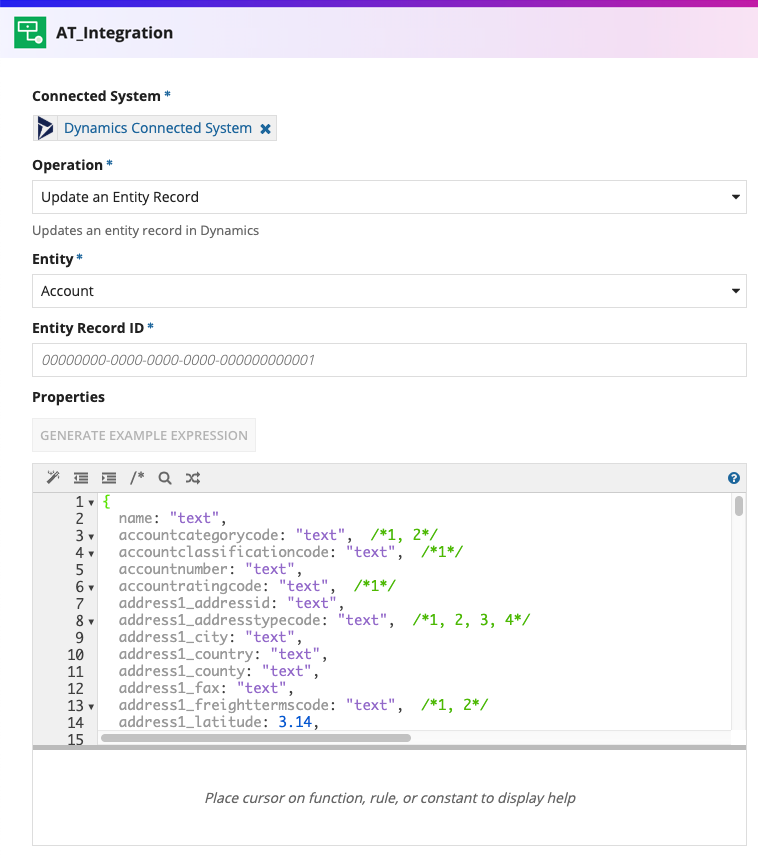Remove Dynamics Connected System with X
Viewport: 758px width, 859px height.
click(265, 129)
